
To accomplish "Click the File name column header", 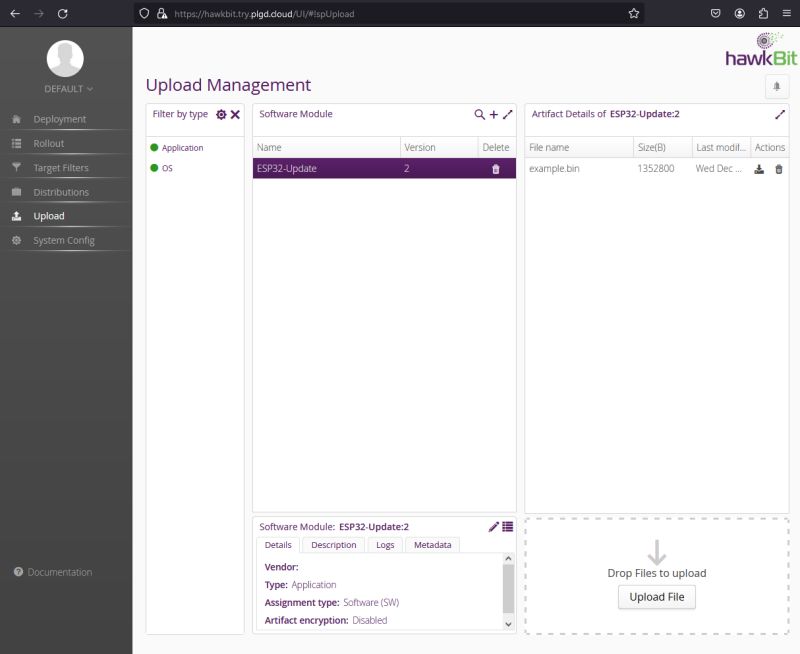I will coord(579,147).
